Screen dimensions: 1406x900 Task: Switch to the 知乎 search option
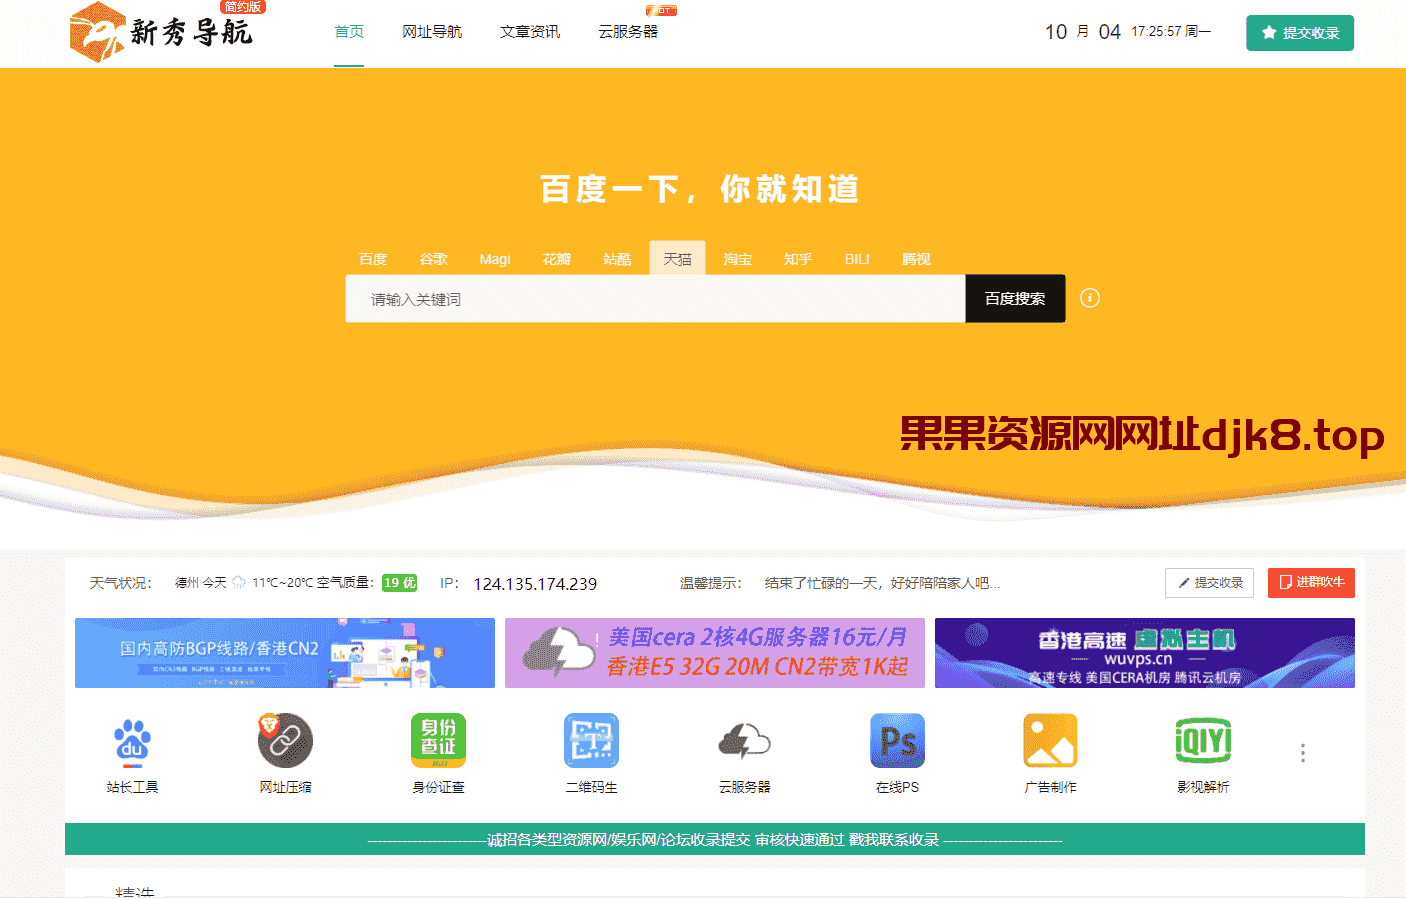(x=797, y=259)
